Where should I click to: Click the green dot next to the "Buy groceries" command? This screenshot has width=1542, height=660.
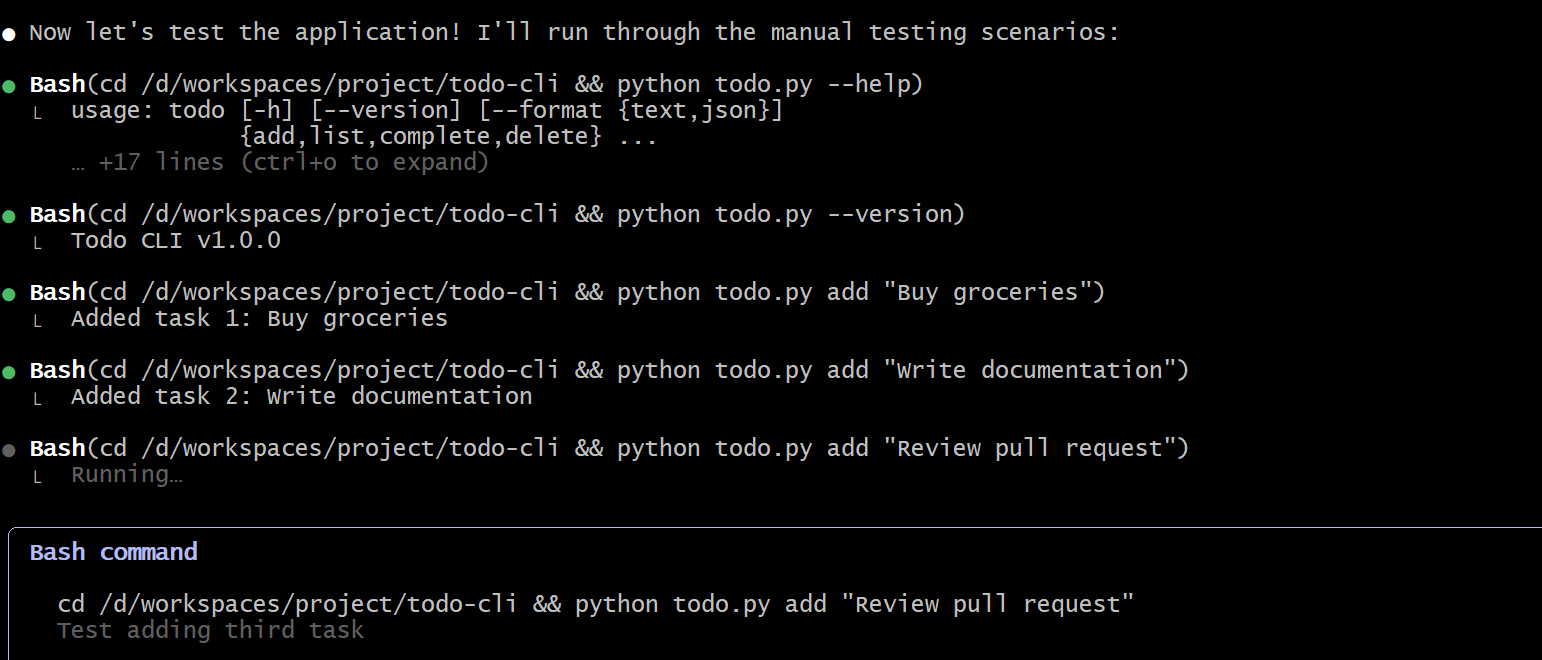(9, 294)
